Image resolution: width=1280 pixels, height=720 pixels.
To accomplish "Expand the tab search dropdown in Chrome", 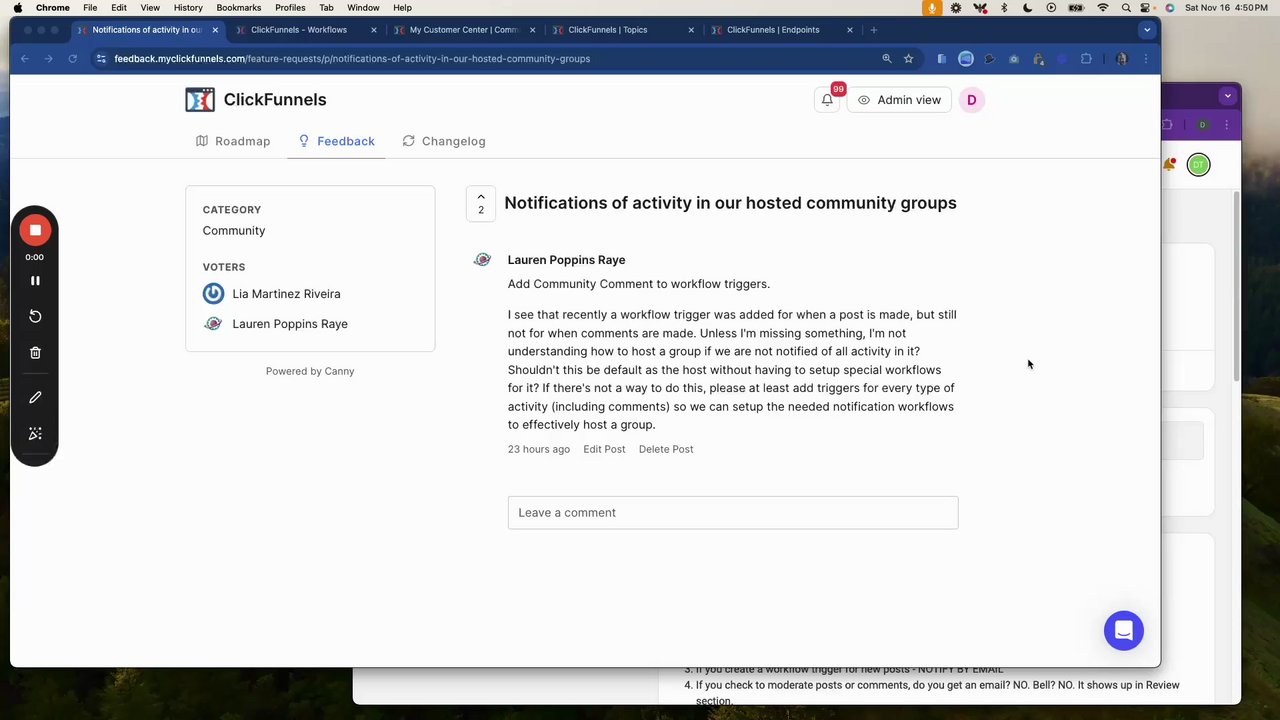I will pos(1148,30).
